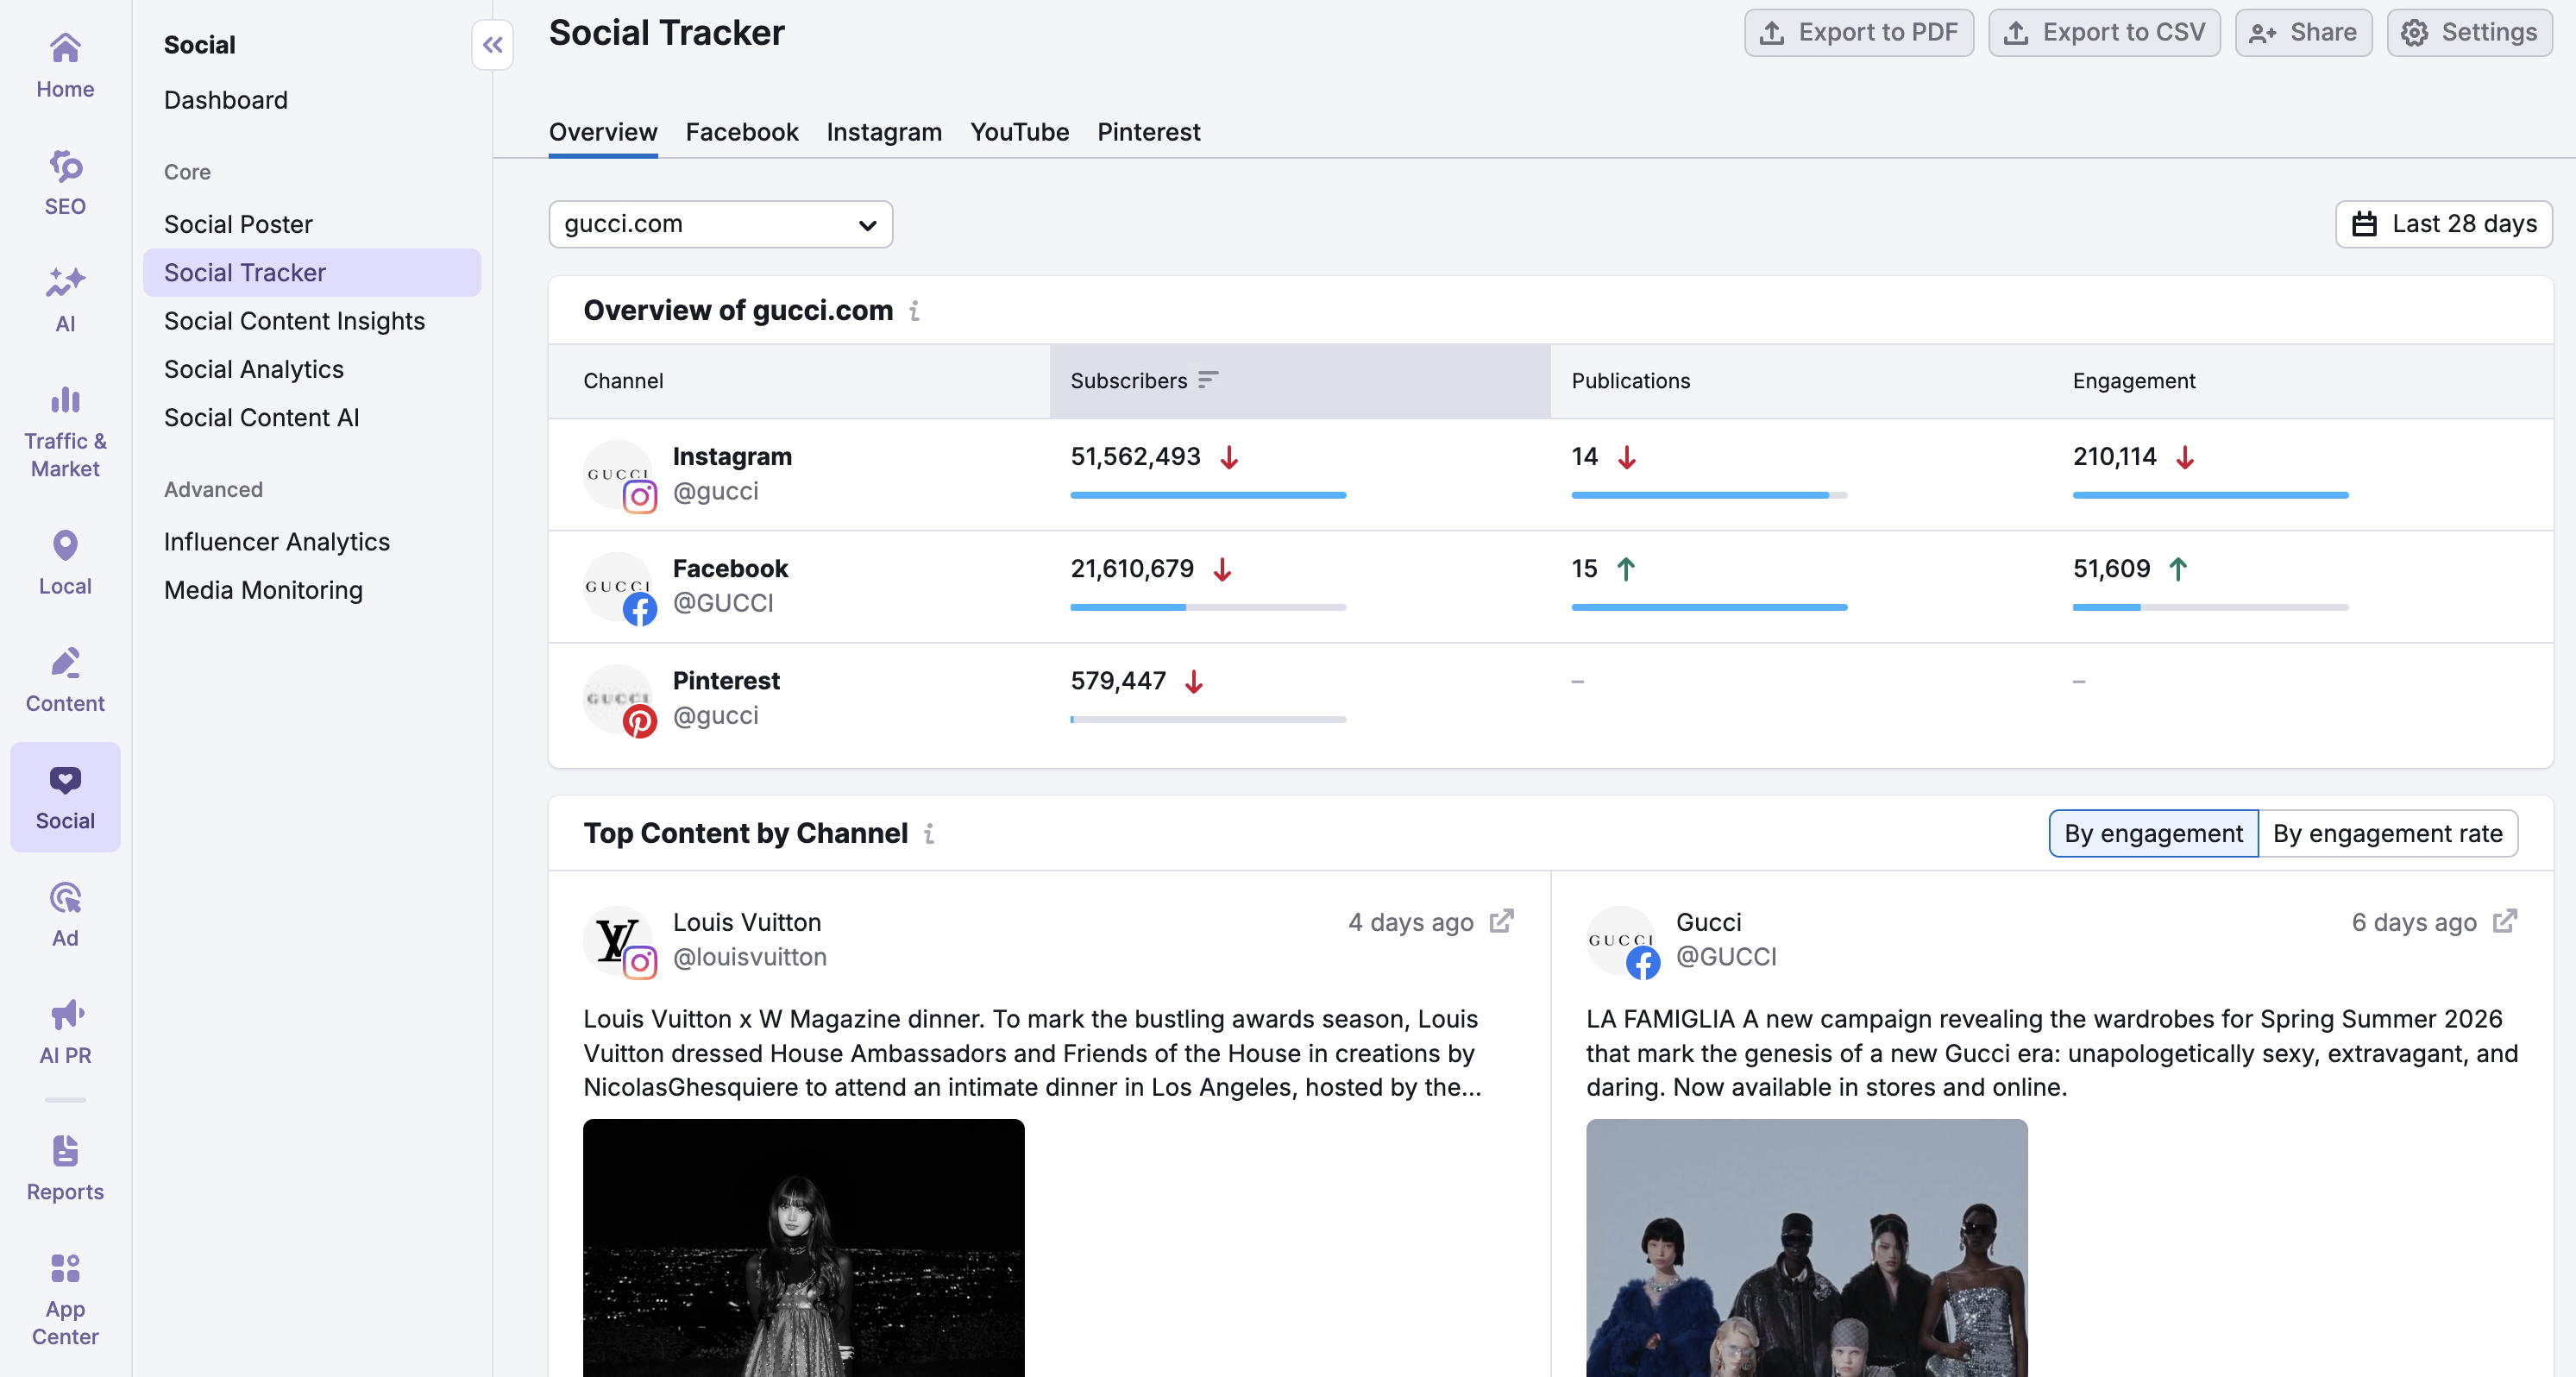This screenshot has width=2576, height=1377.
Task: Select By engagement toggle option
Action: pyautogui.click(x=2153, y=833)
